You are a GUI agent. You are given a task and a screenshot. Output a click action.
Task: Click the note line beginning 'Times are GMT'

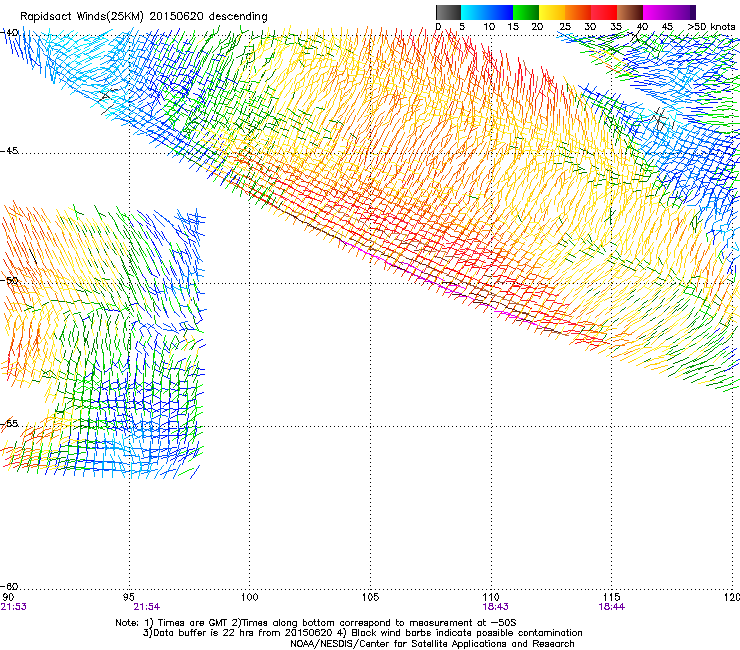(x=316, y=623)
